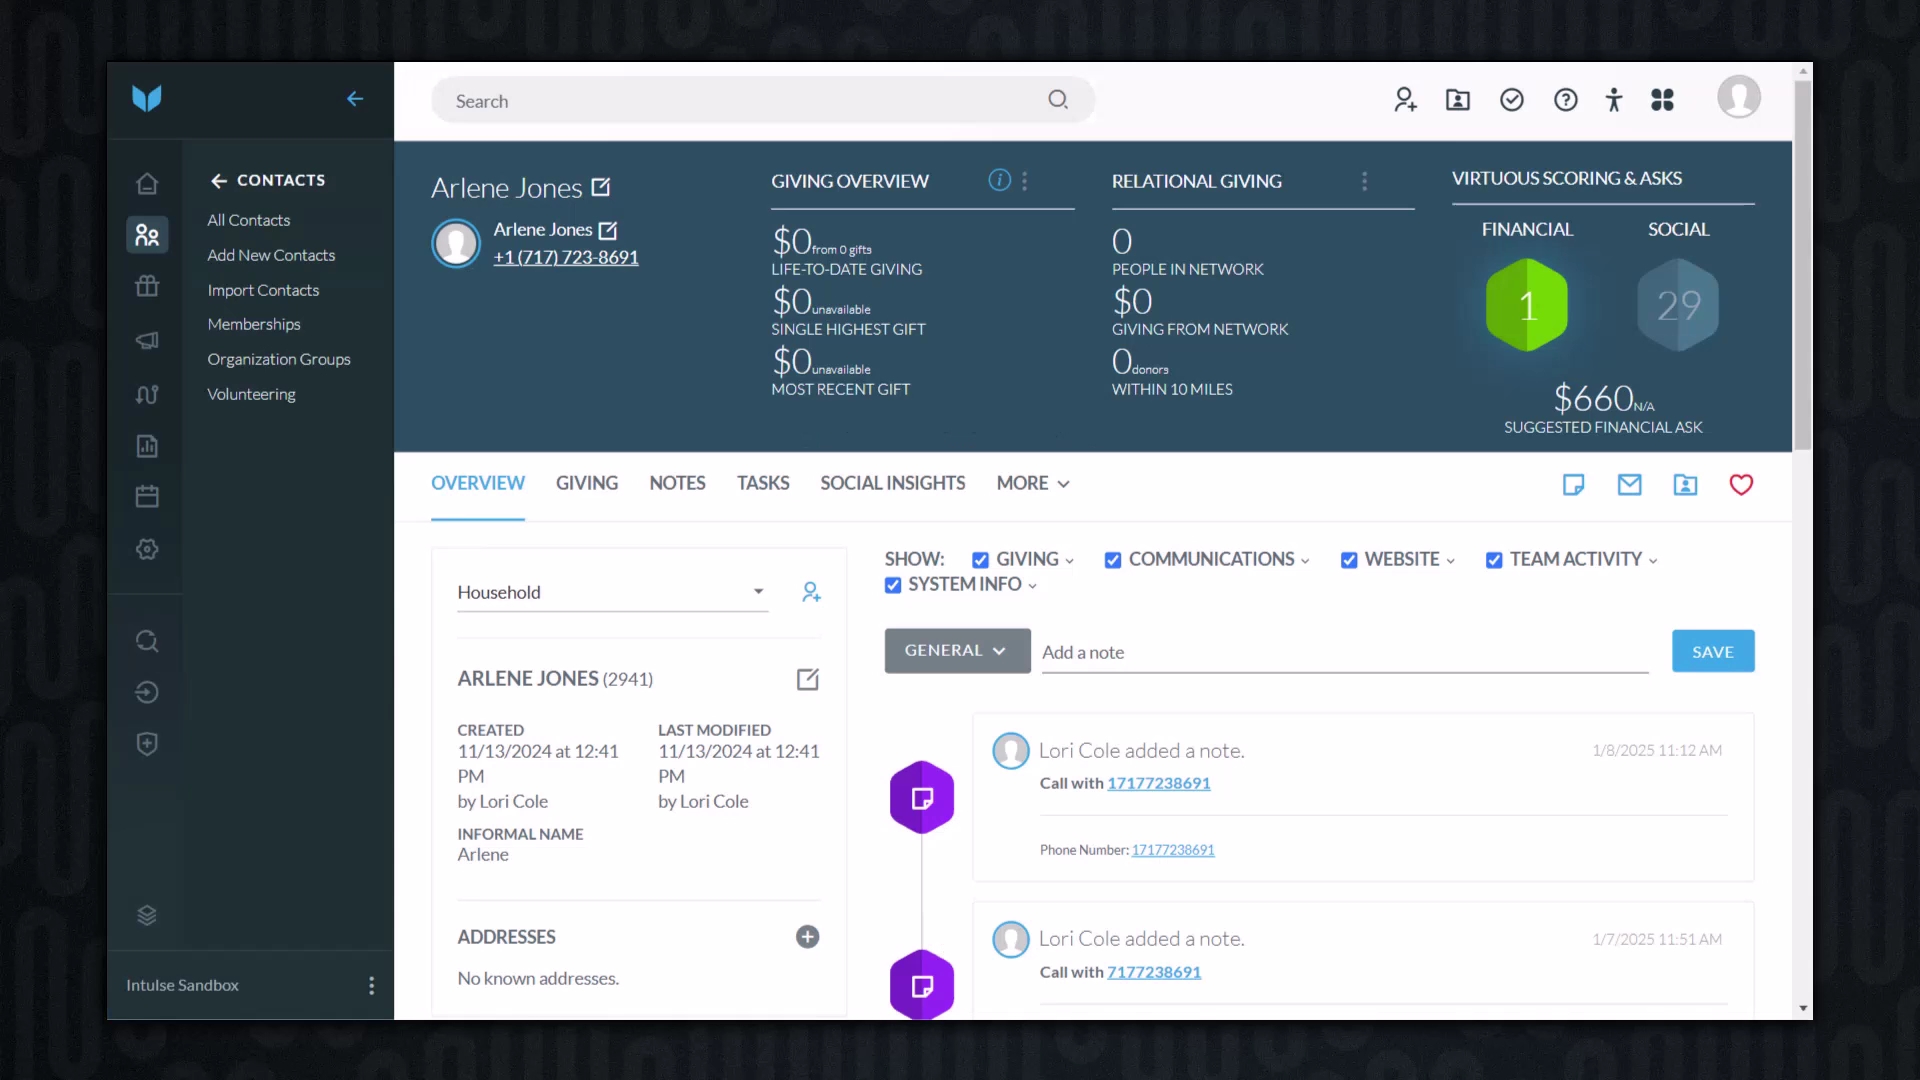Click the add contact icon in top bar
This screenshot has width=1920, height=1080.
tap(1405, 100)
